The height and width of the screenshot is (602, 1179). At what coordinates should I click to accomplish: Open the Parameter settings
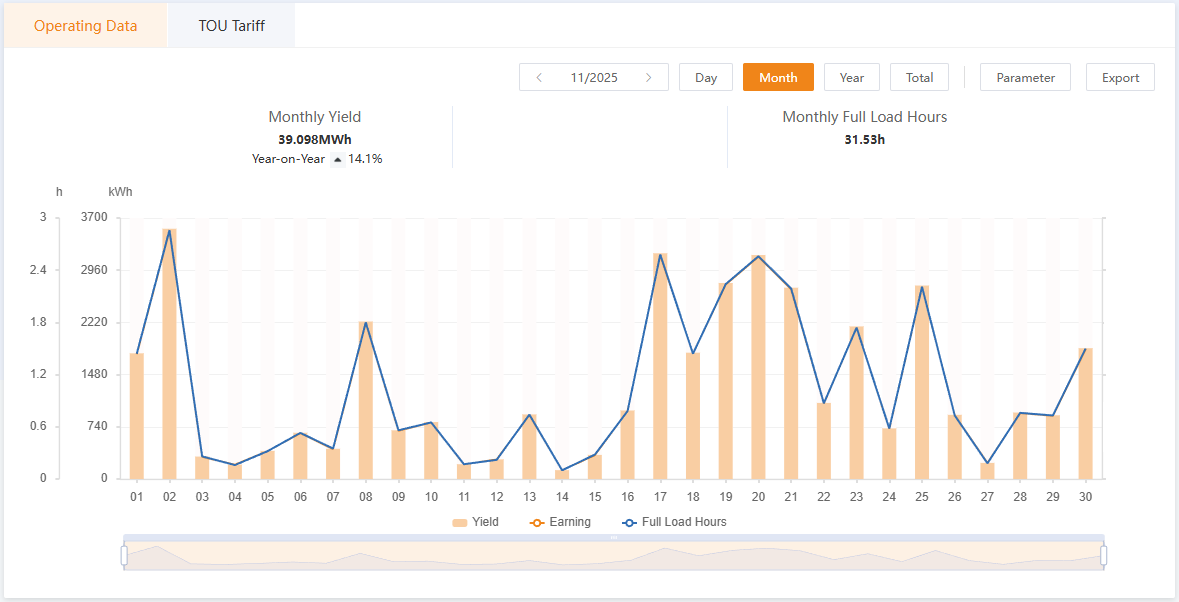[x=1025, y=78]
